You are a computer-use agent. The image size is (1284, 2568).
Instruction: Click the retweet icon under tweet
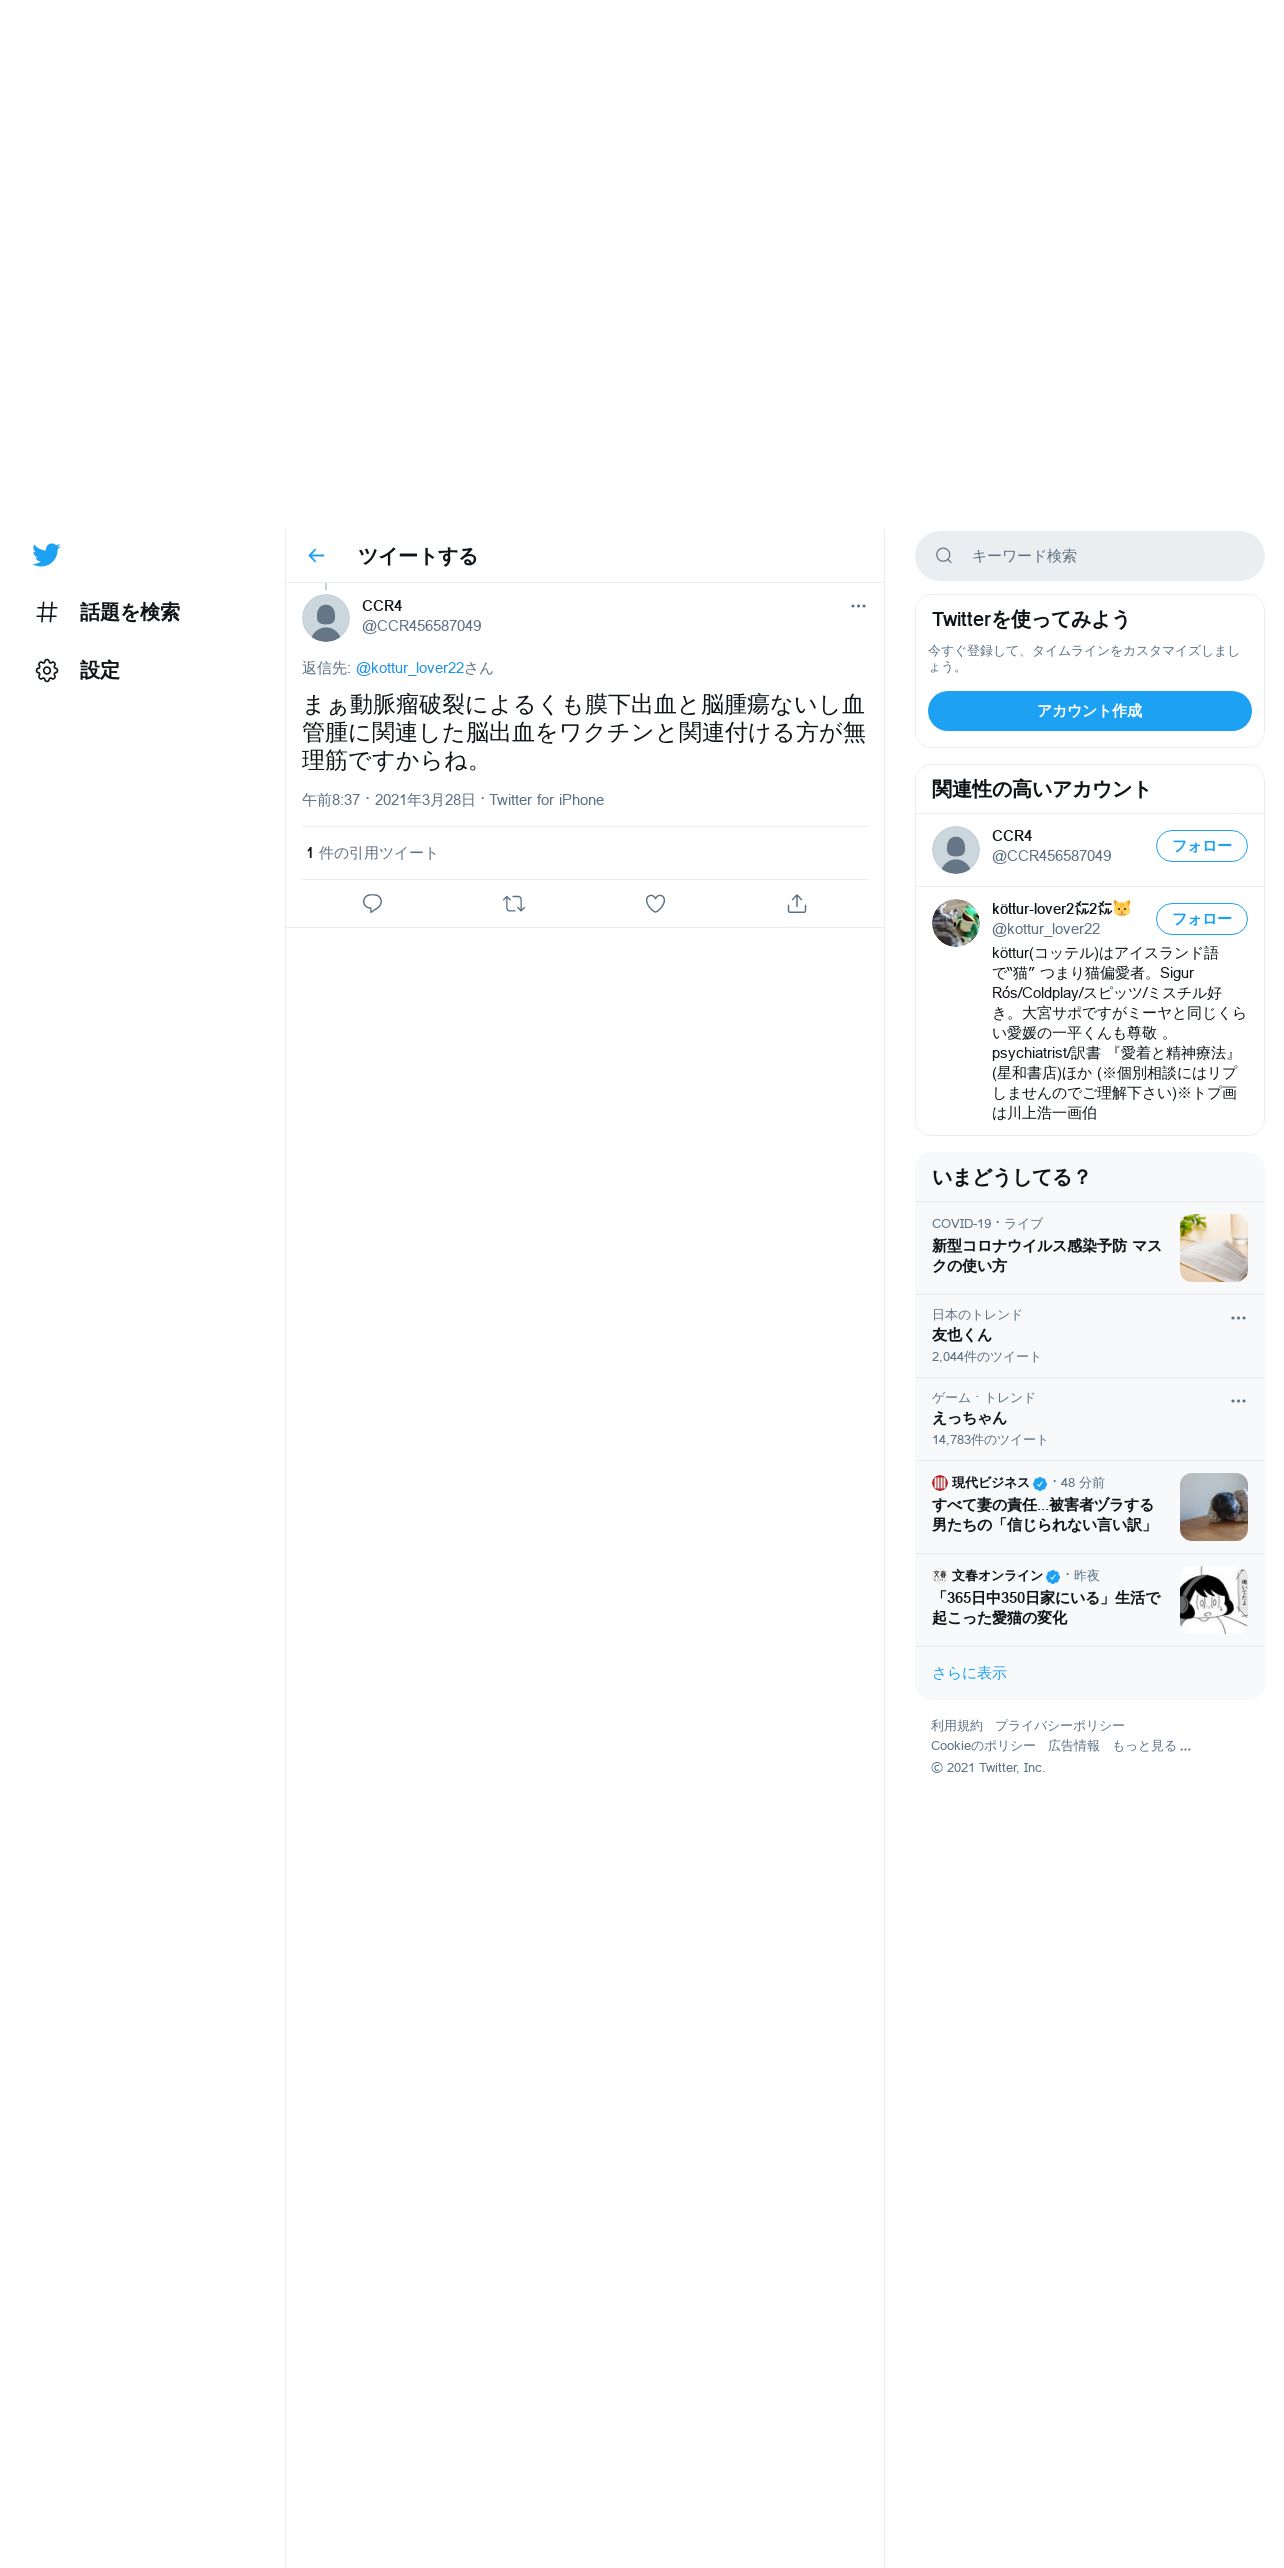[514, 904]
